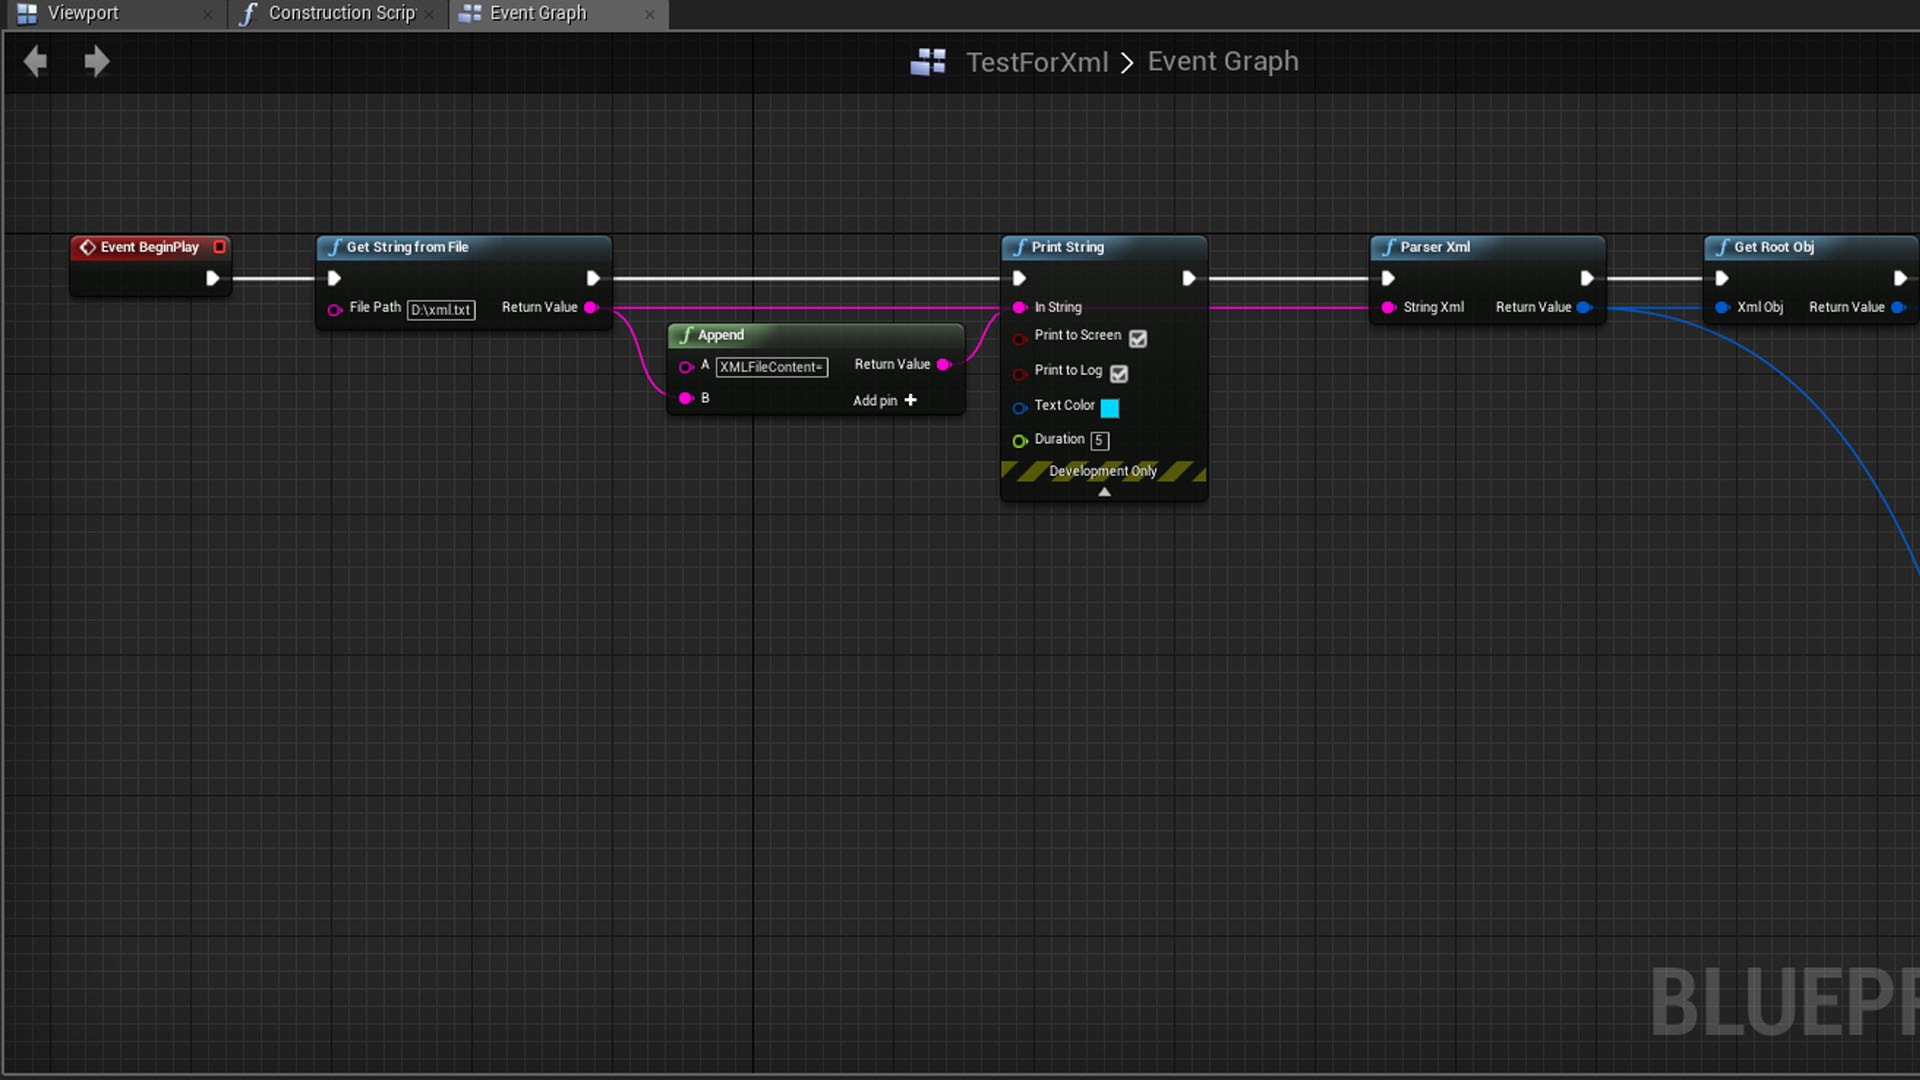Click the Print String output exec pin
The image size is (1920, 1080).
1188,278
